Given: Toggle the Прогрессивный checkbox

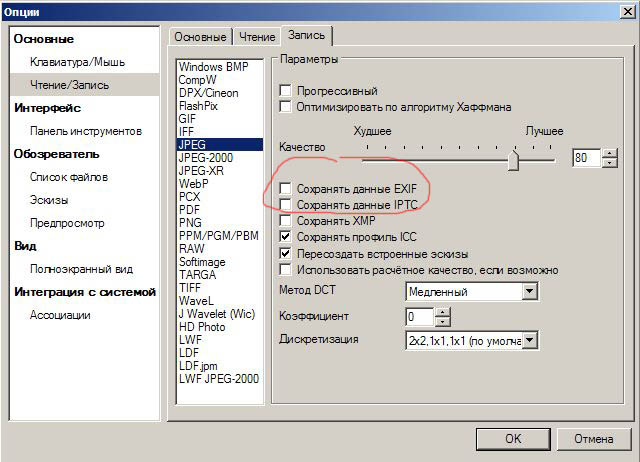Looking at the screenshot, I should point(287,91).
